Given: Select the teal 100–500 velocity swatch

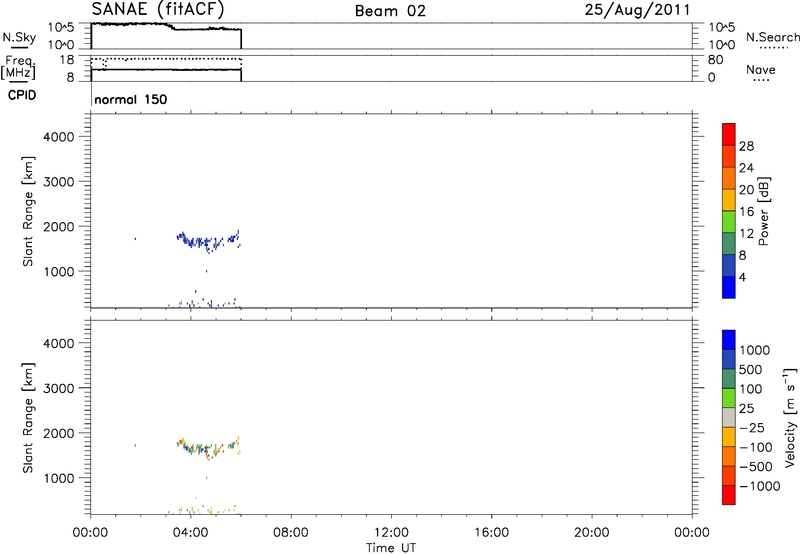Looking at the screenshot, I should point(729,379).
